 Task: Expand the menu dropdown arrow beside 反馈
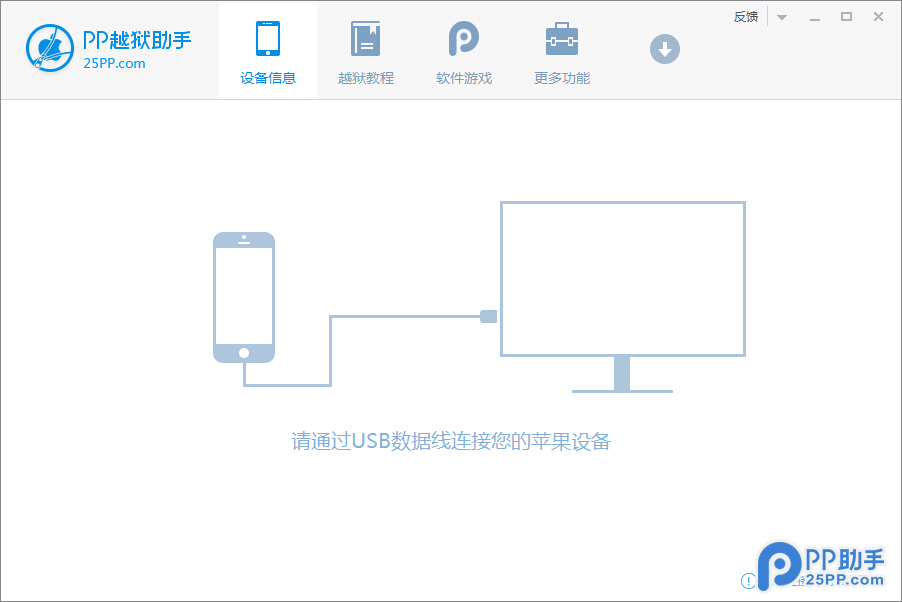click(781, 17)
